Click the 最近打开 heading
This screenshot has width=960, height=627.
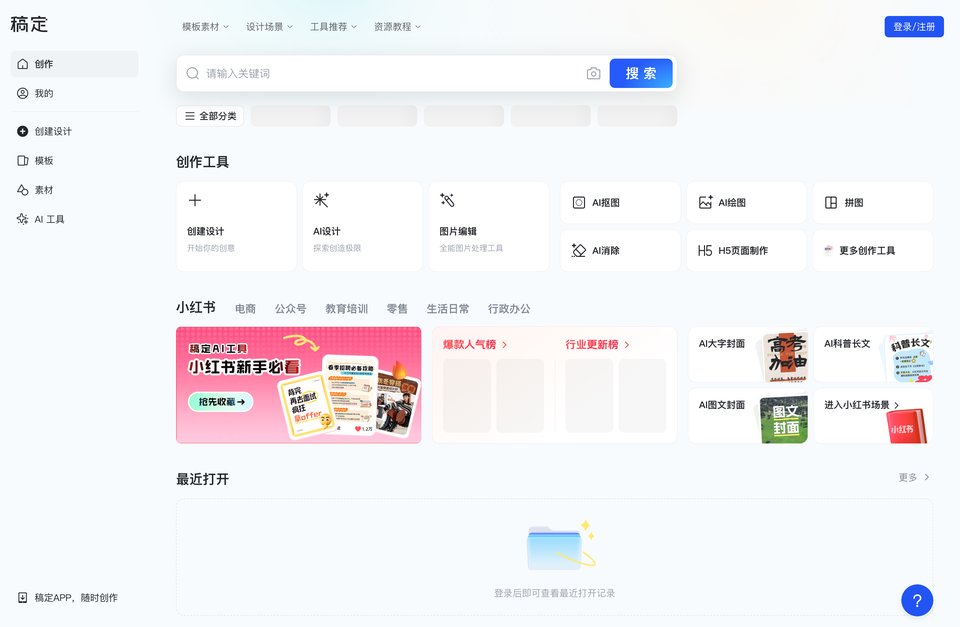coord(203,479)
